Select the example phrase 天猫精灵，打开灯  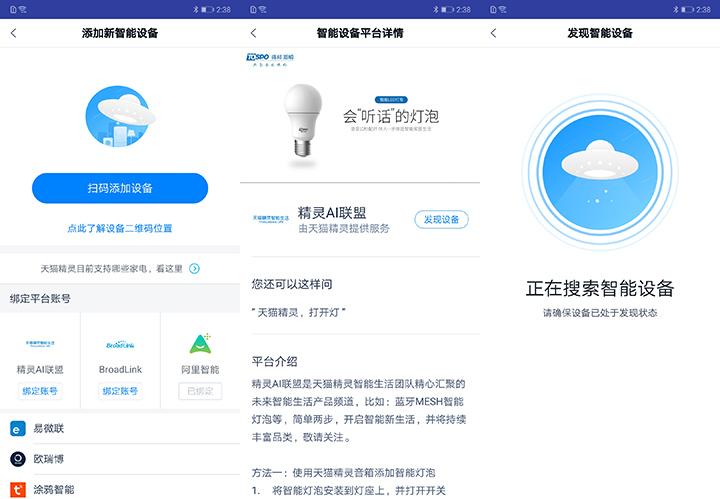(x=298, y=312)
